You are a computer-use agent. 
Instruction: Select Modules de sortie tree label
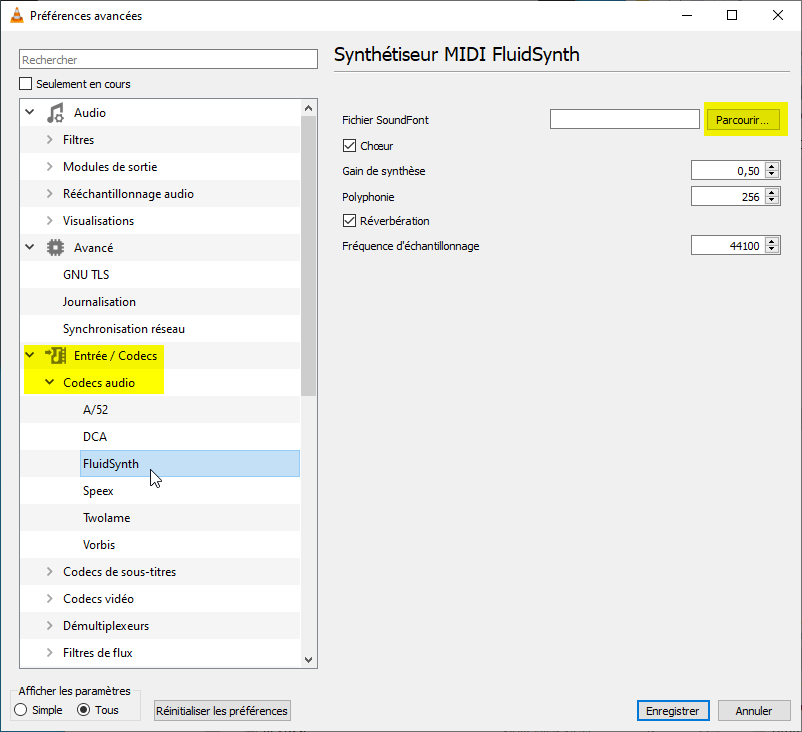tap(110, 167)
